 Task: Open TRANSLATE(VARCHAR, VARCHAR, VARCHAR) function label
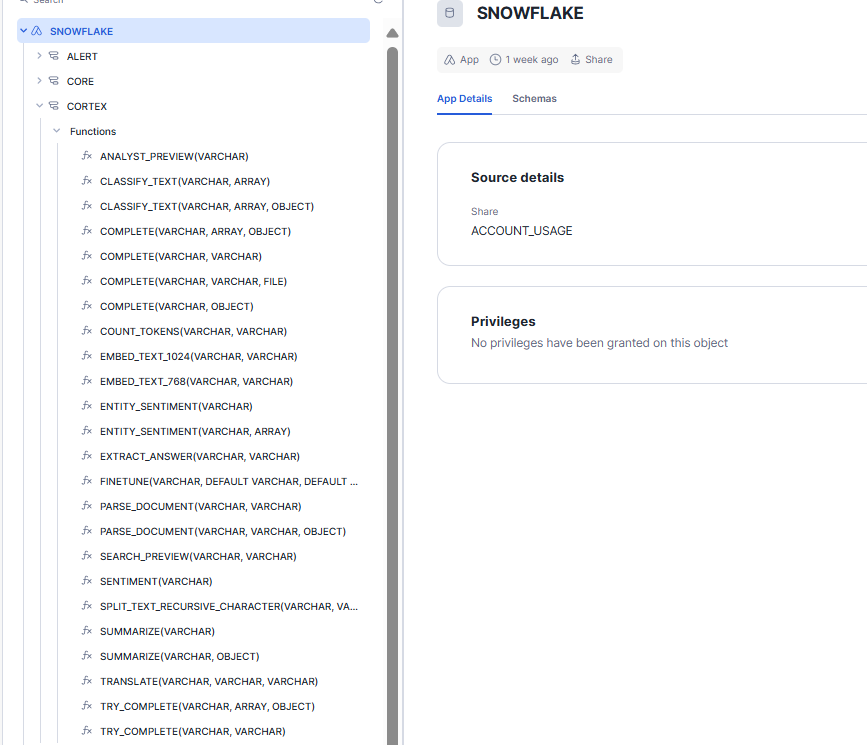coord(209,681)
